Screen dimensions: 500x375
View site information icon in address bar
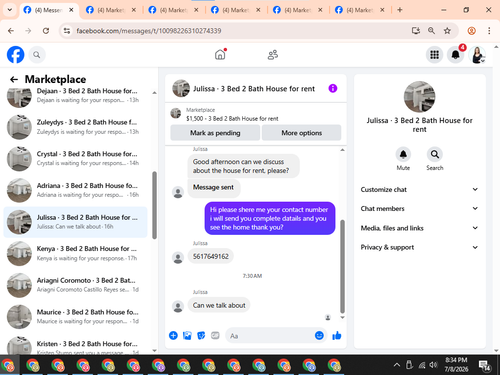click(x=67, y=31)
